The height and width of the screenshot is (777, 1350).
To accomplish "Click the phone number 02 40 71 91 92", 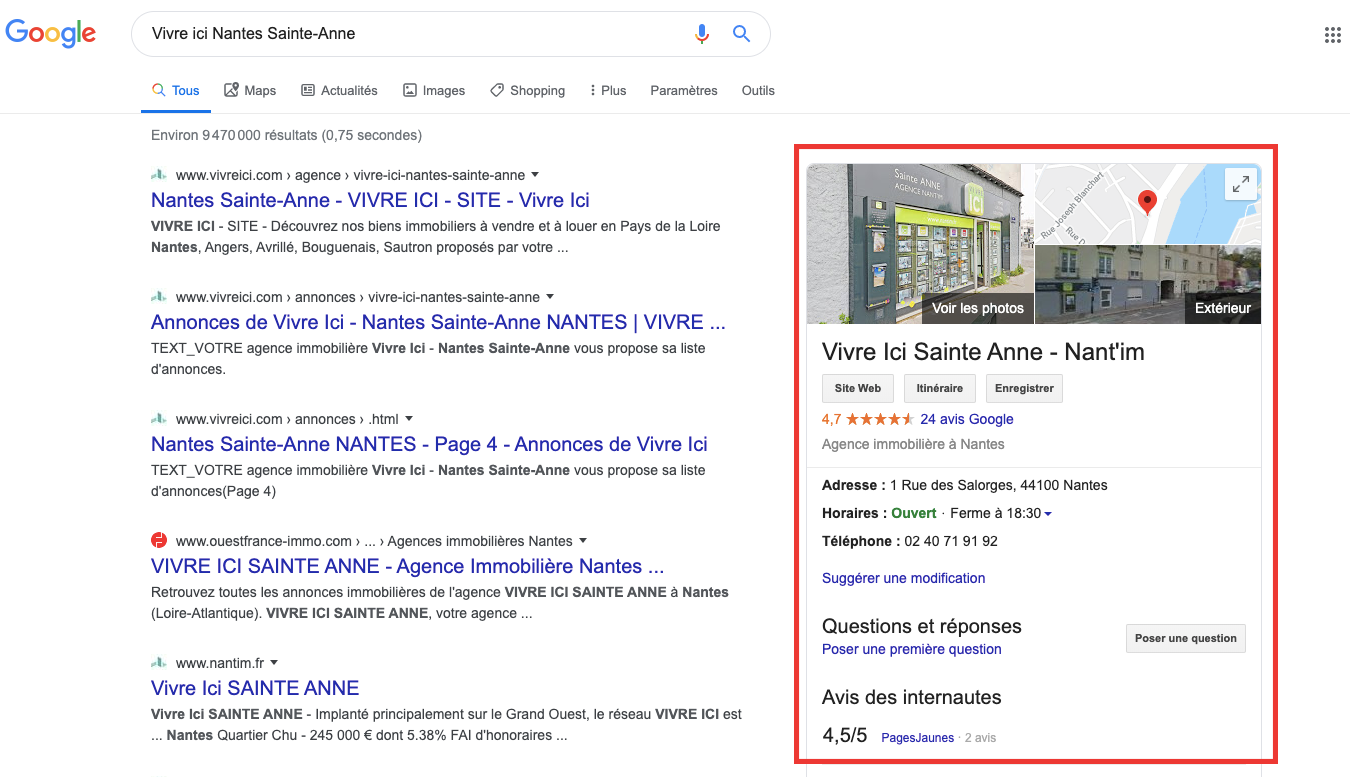I will 951,541.
